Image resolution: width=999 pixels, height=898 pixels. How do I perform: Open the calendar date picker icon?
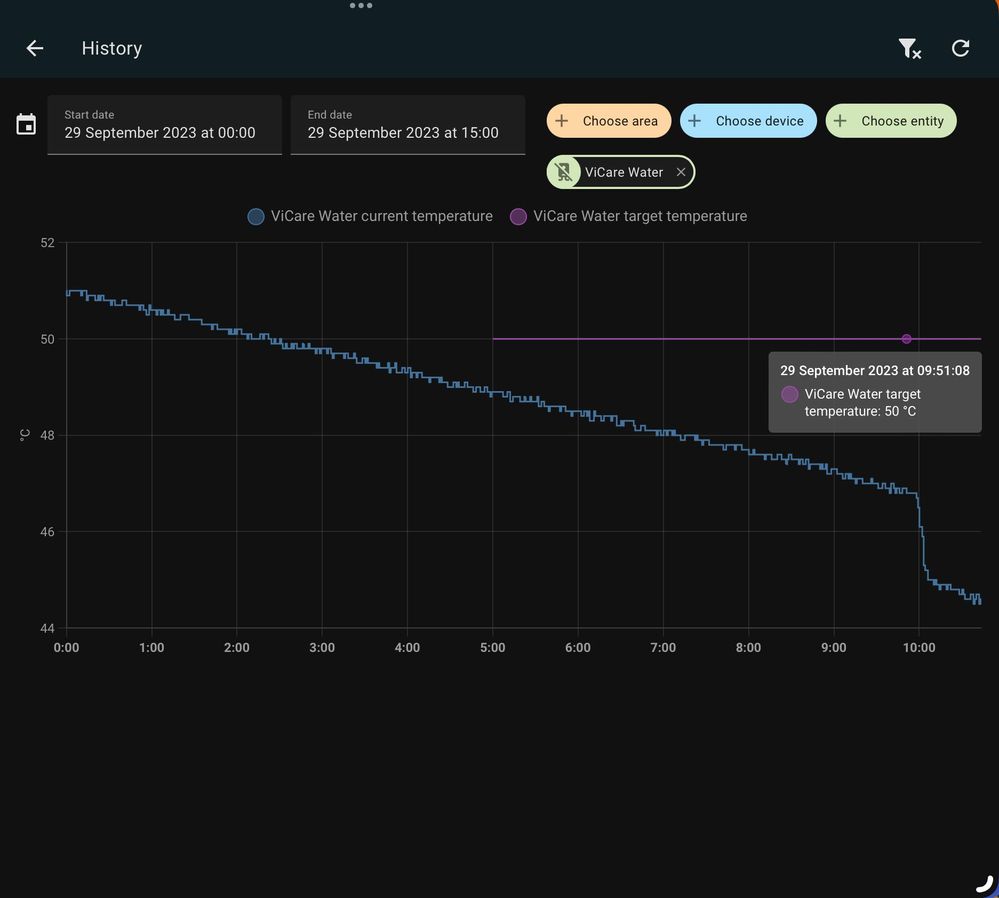tap(26, 125)
